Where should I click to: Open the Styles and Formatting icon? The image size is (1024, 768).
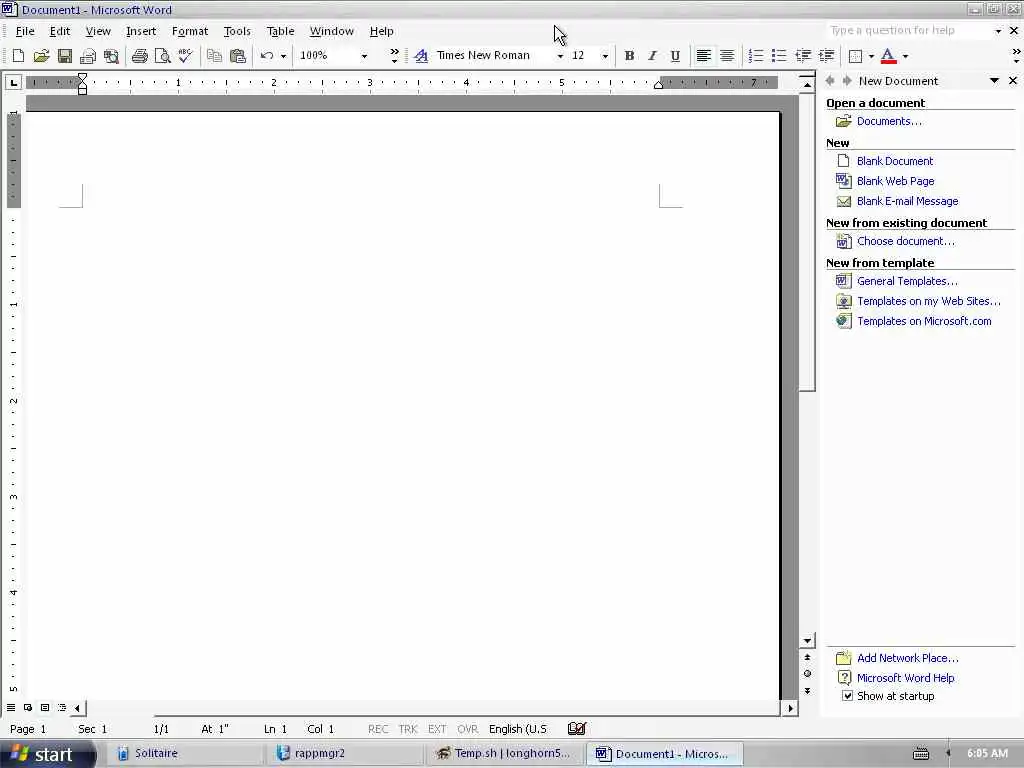point(421,56)
